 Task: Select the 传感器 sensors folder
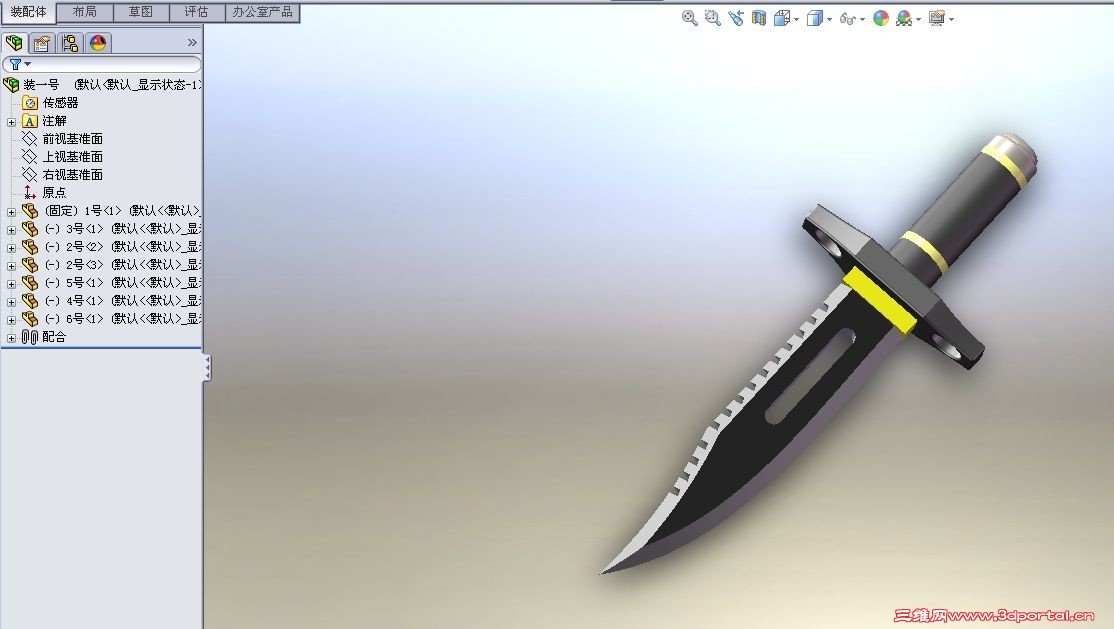coord(60,103)
